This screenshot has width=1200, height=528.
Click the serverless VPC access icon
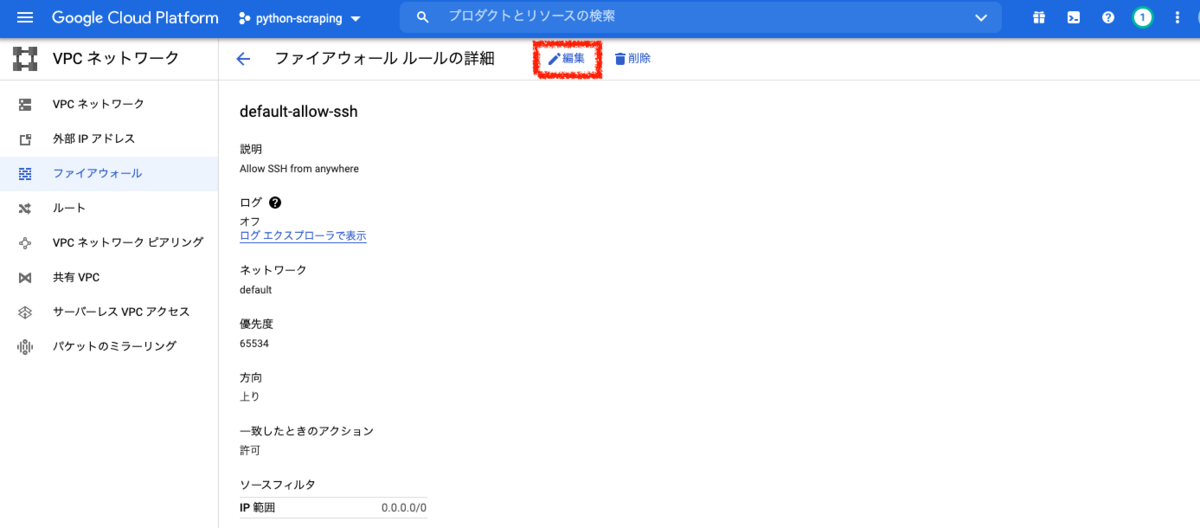(x=25, y=312)
